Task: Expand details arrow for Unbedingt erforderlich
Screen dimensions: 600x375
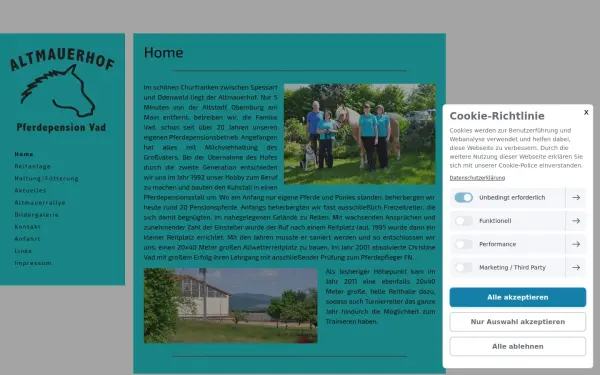Action: pyautogui.click(x=576, y=197)
